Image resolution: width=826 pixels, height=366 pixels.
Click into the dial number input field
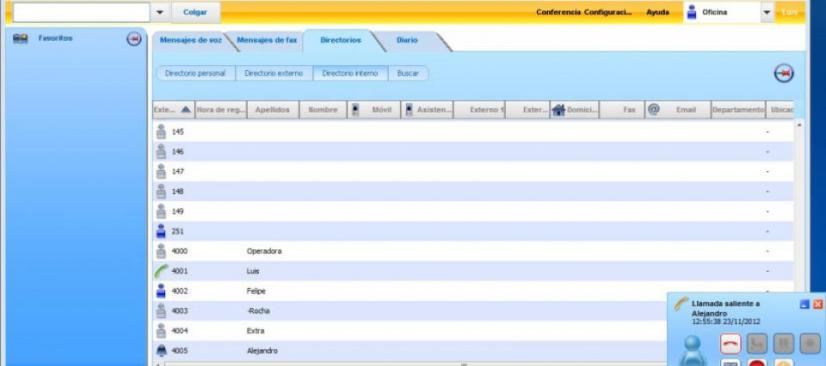(82, 12)
